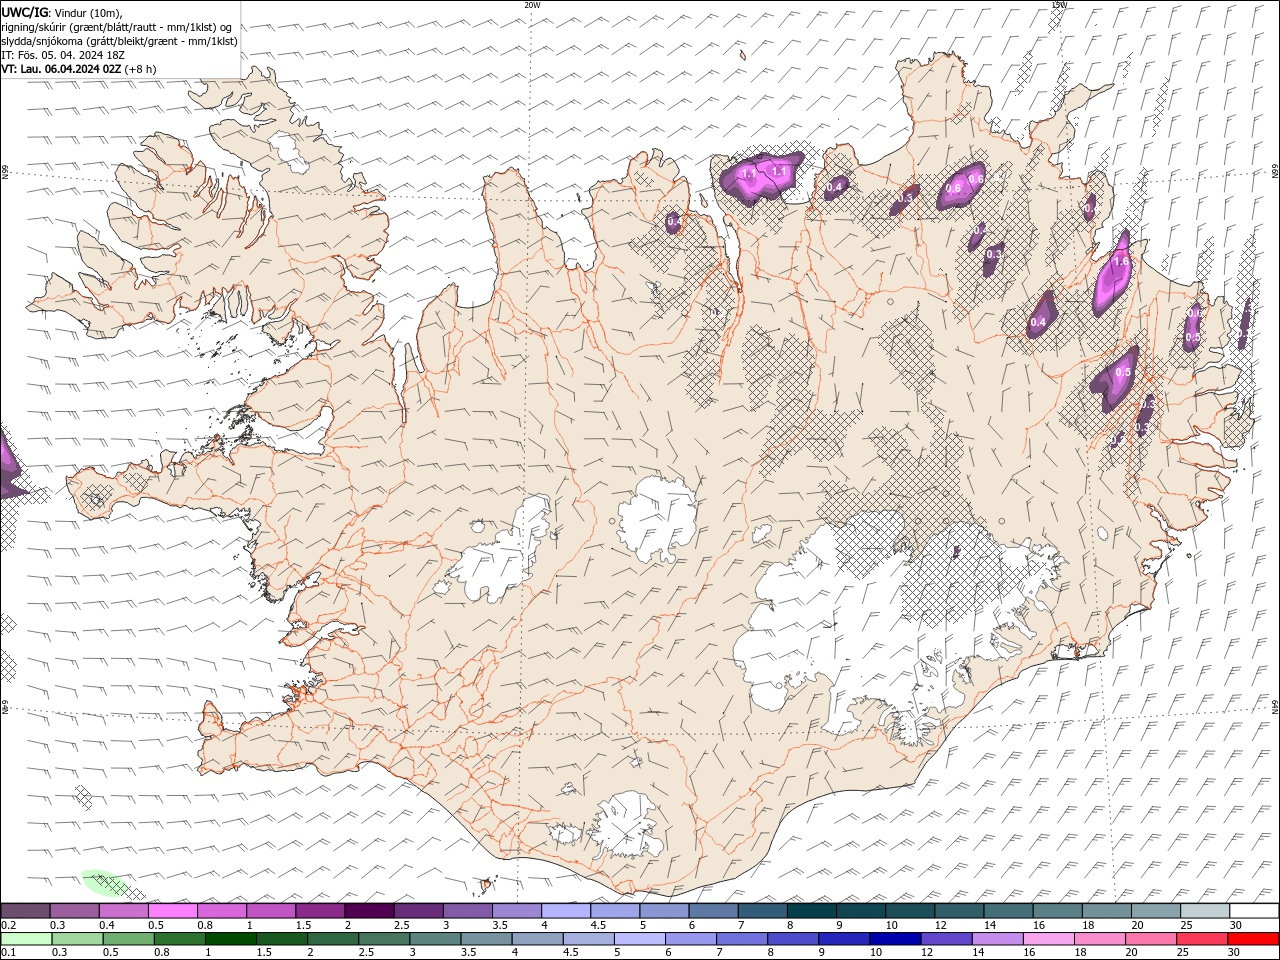
Task: Click the 'VT: Lau. 06.04.2024 02Z (+8 h)' line
Action: click(x=79, y=69)
